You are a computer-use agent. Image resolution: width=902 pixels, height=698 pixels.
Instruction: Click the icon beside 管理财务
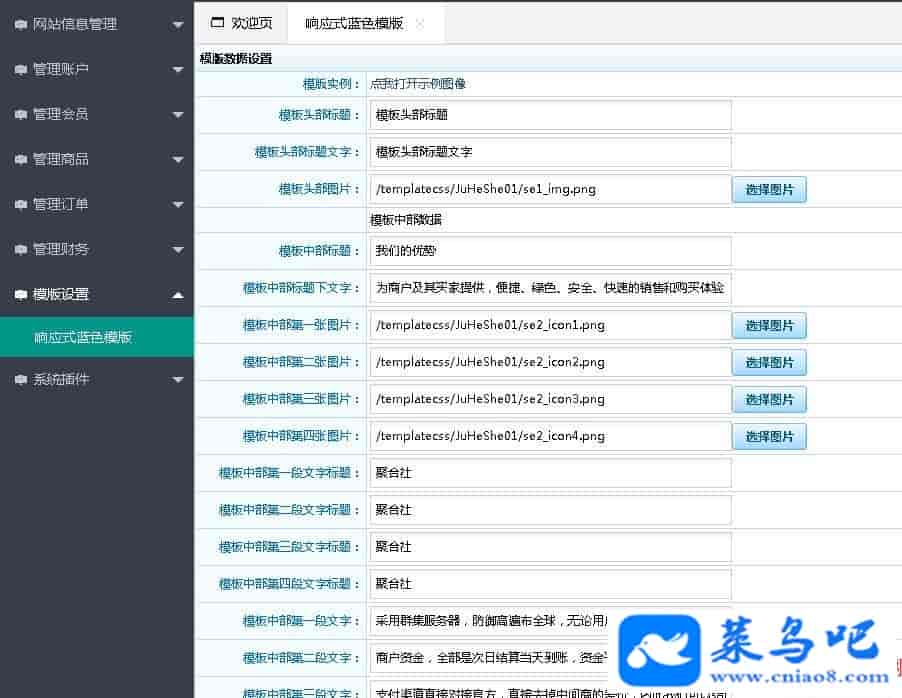tap(21, 249)
